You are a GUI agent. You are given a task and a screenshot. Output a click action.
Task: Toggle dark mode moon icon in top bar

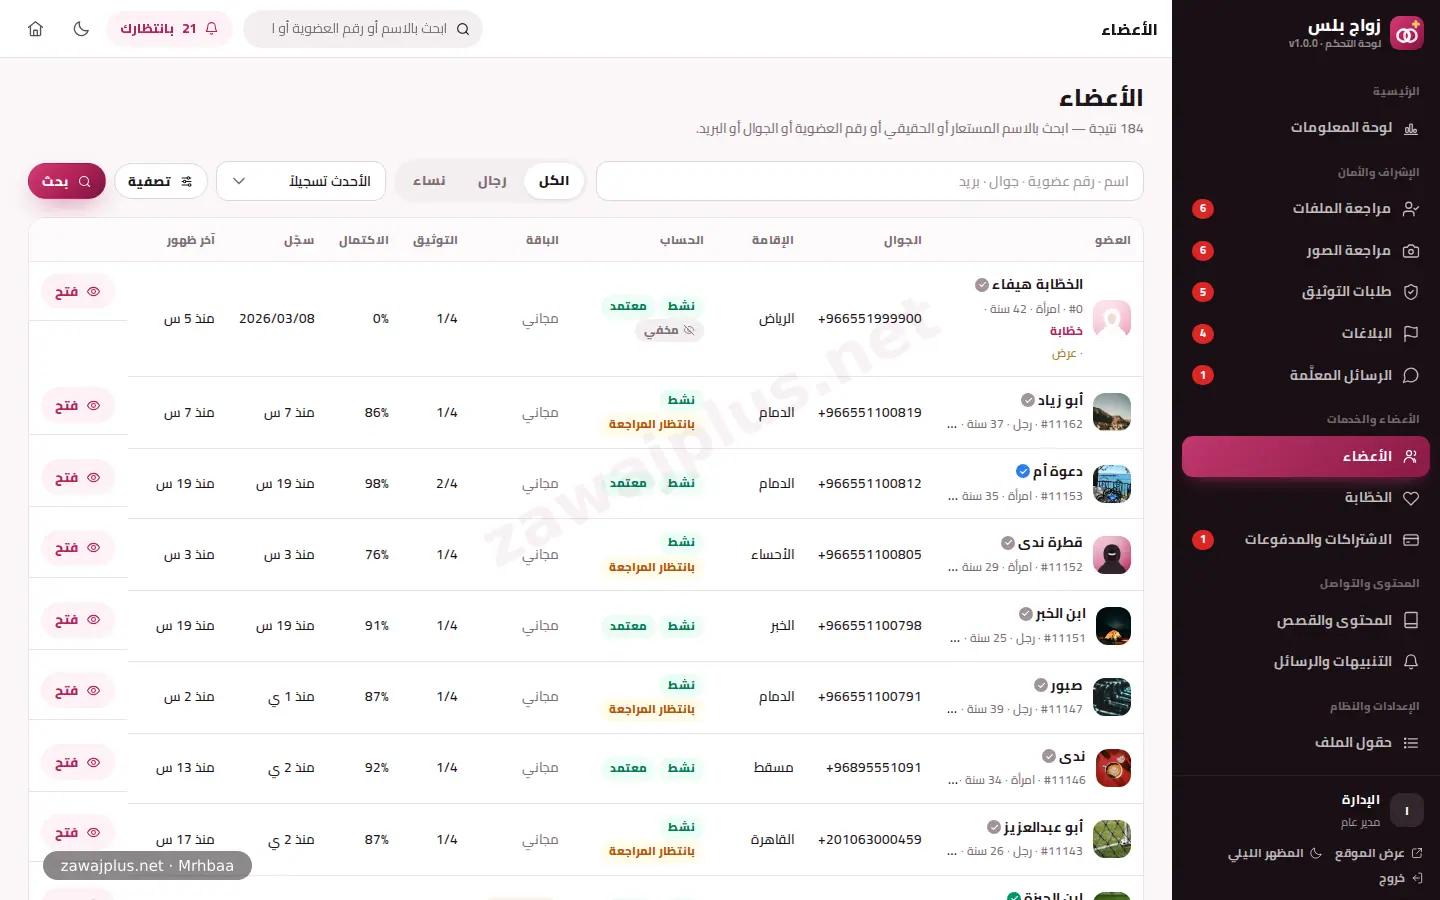[81, 29]
